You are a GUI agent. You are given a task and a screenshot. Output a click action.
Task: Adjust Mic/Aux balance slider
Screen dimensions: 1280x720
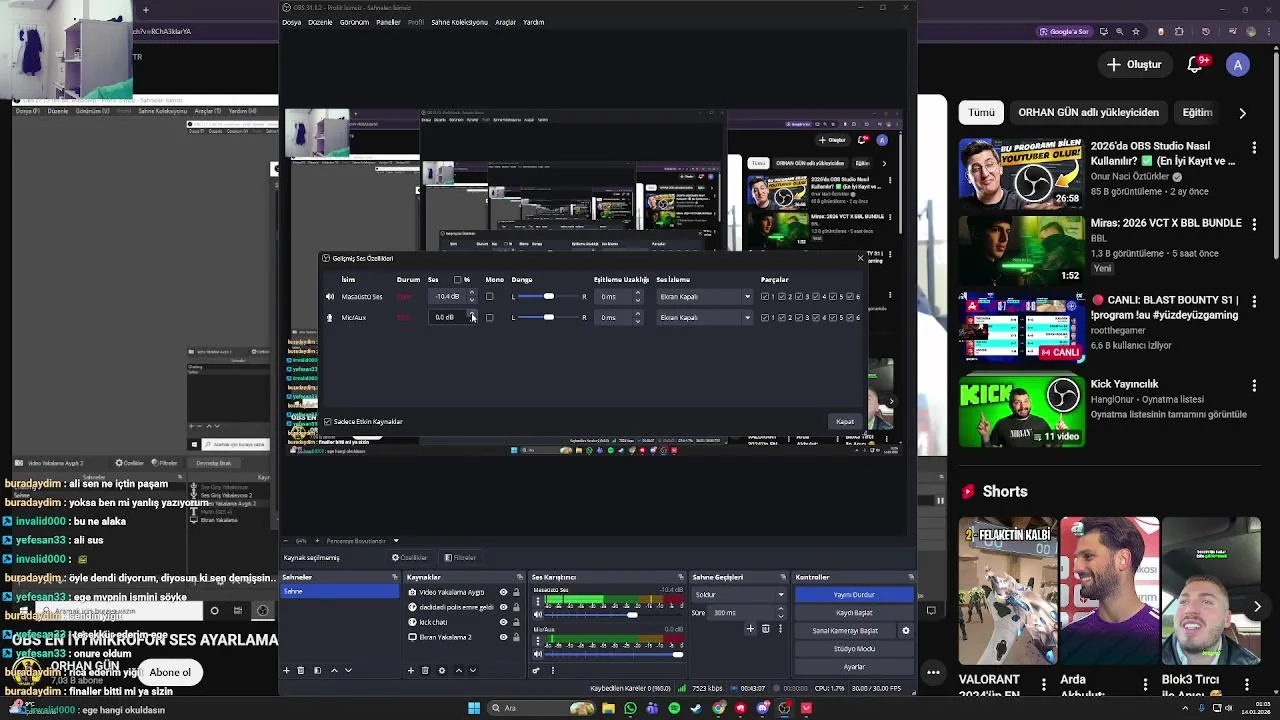tap(548, 318)
